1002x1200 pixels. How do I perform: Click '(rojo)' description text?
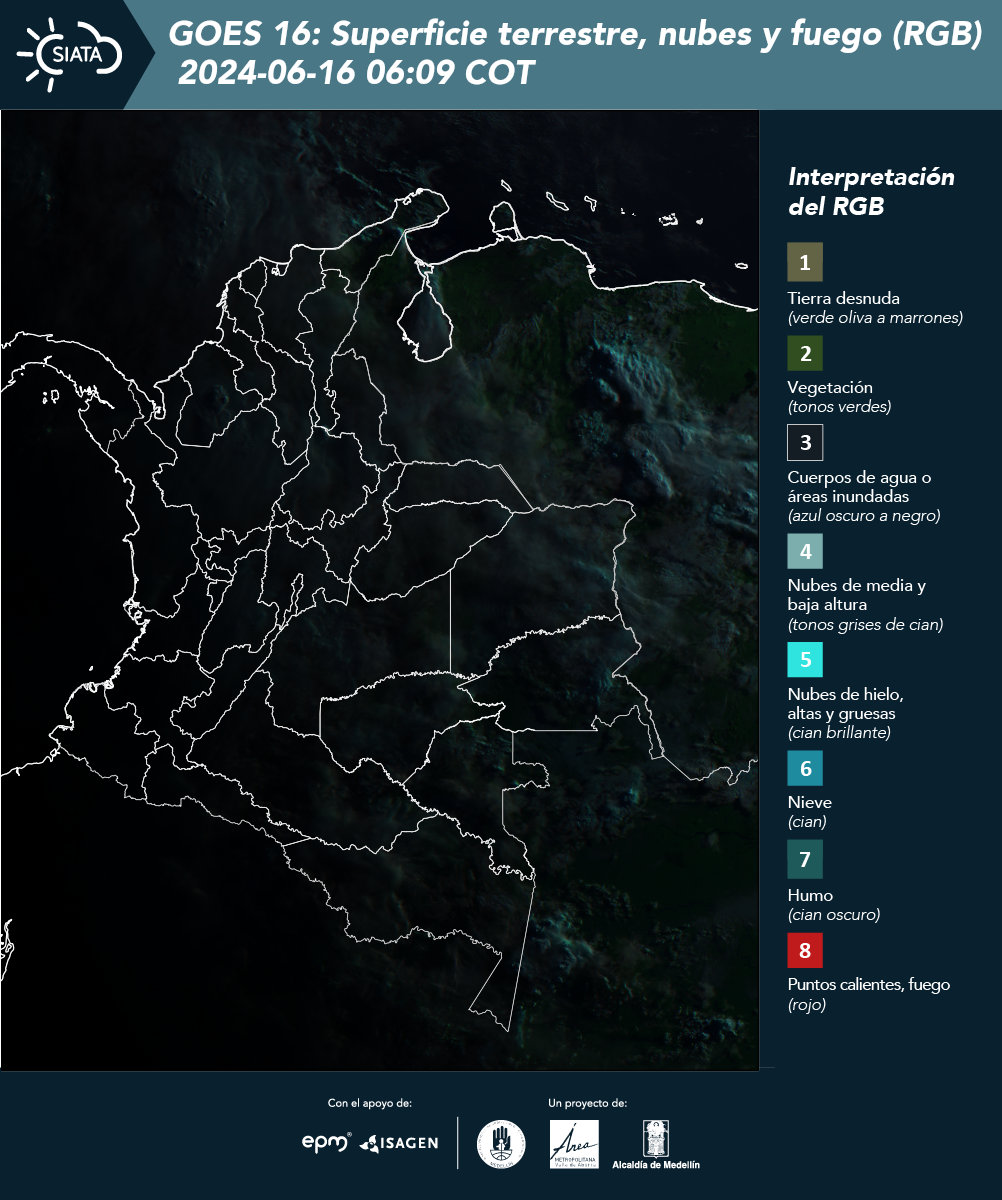pyautogui.click(x=807, y=1005)
